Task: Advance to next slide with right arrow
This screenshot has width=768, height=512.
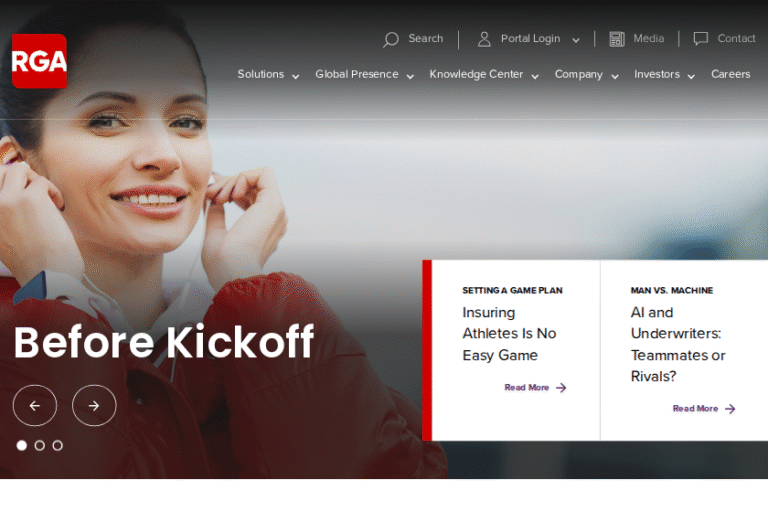Action: pos(94,406)
